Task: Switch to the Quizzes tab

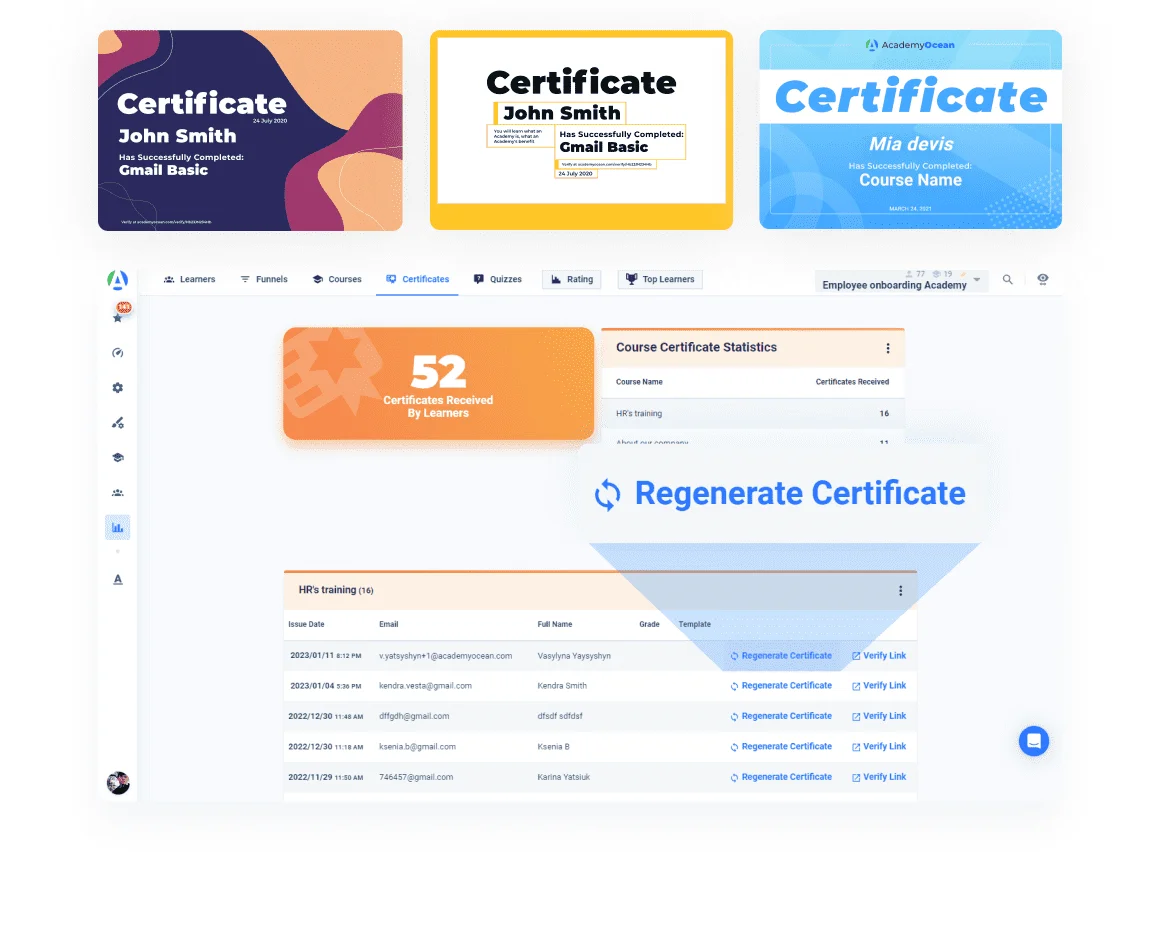Action: pos(497,279)
